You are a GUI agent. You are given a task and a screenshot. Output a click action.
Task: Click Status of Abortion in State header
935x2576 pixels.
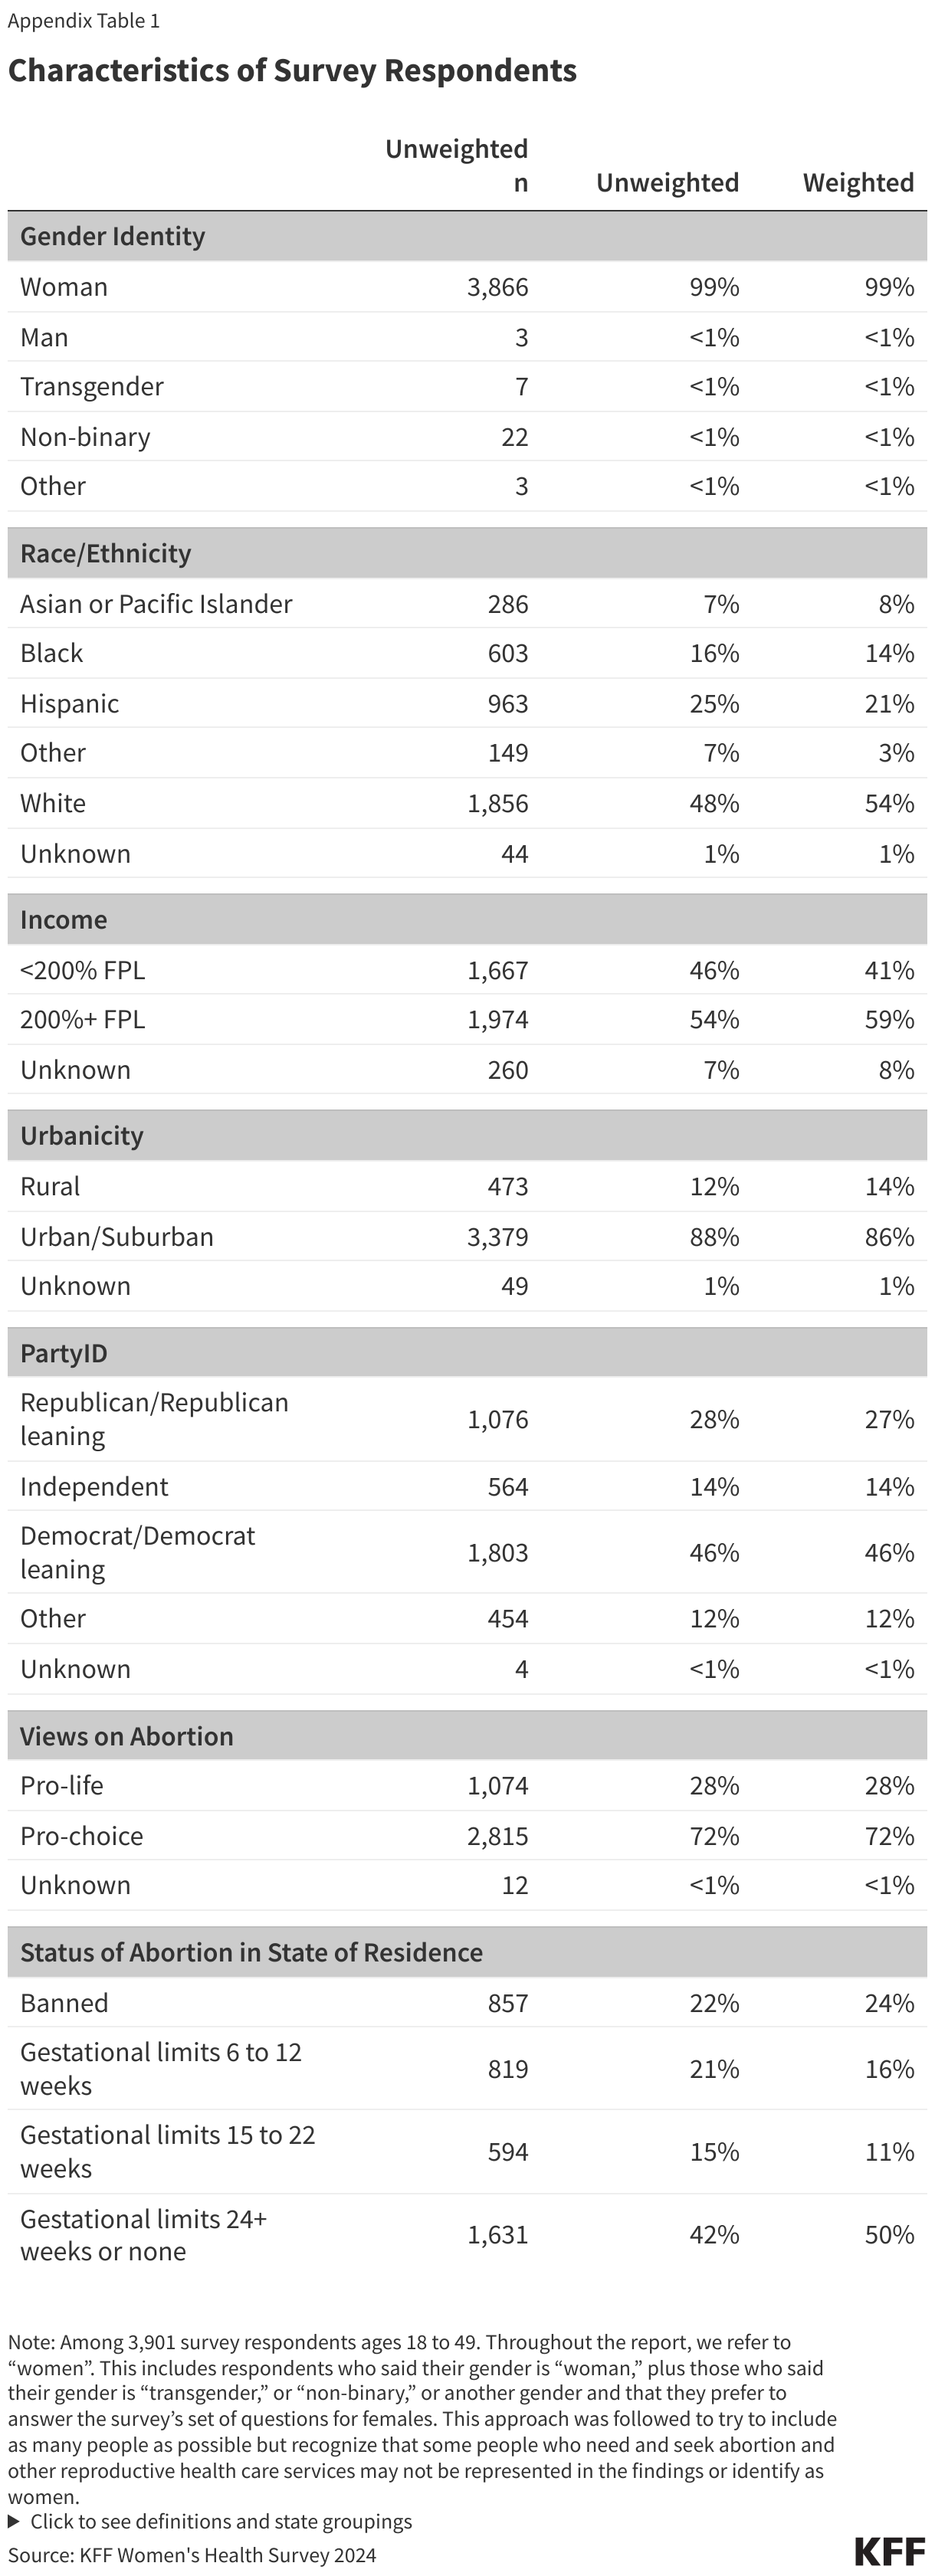click(x=251, y=1952)
